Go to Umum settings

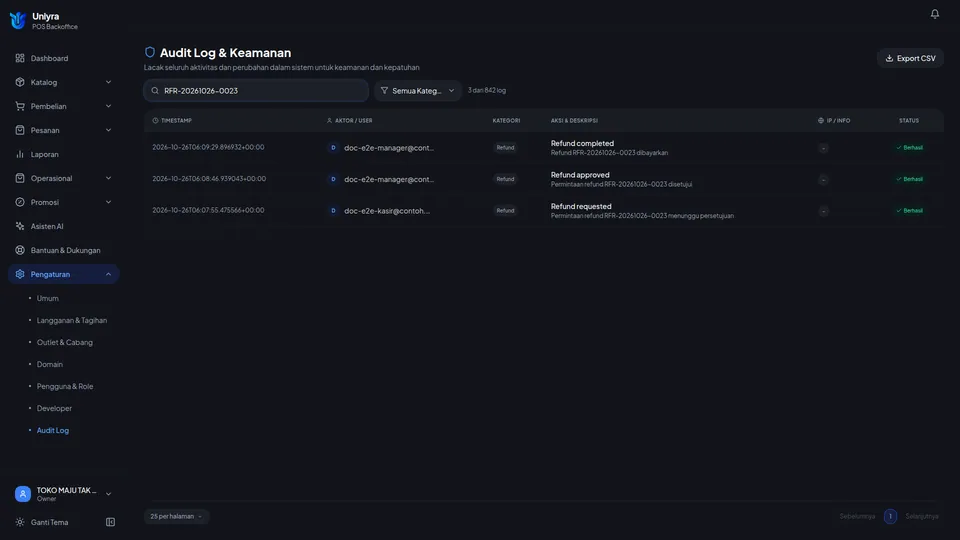pyautogui.click(x=48, y=298)
